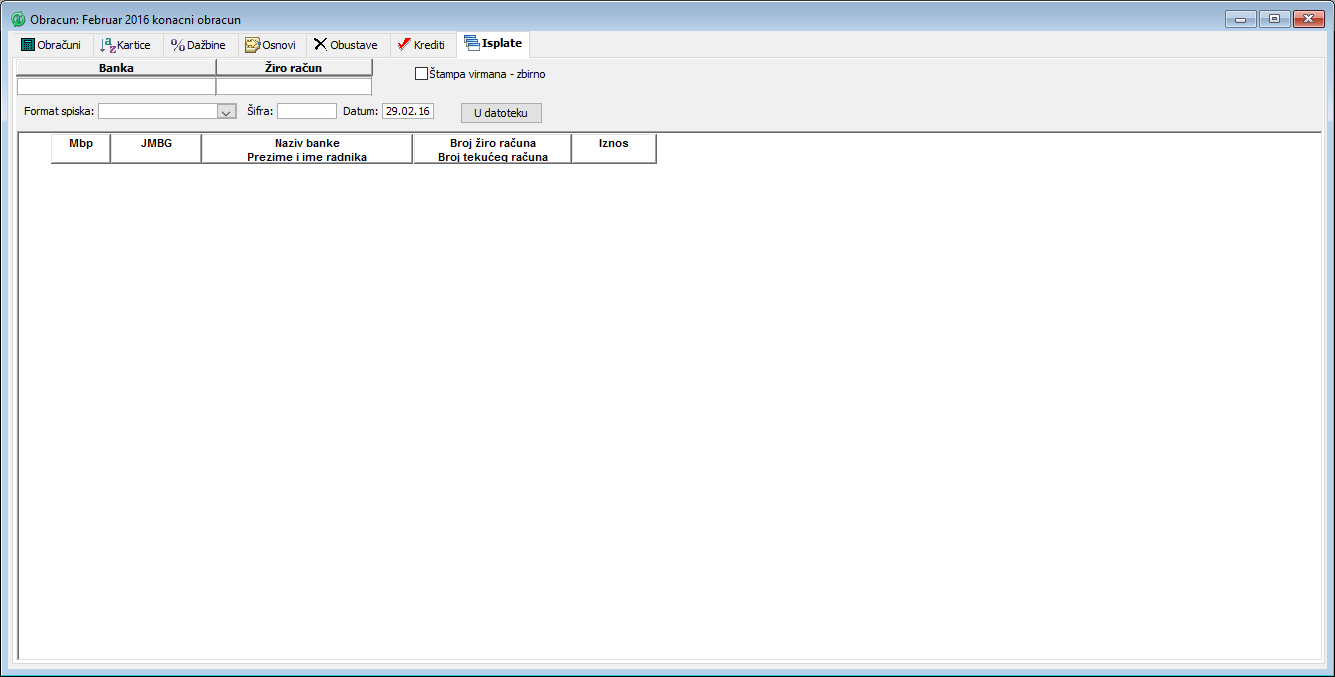The image size is (1335, 677).
Task: Click the Banka column header button
Action: (x=116, y=68)
